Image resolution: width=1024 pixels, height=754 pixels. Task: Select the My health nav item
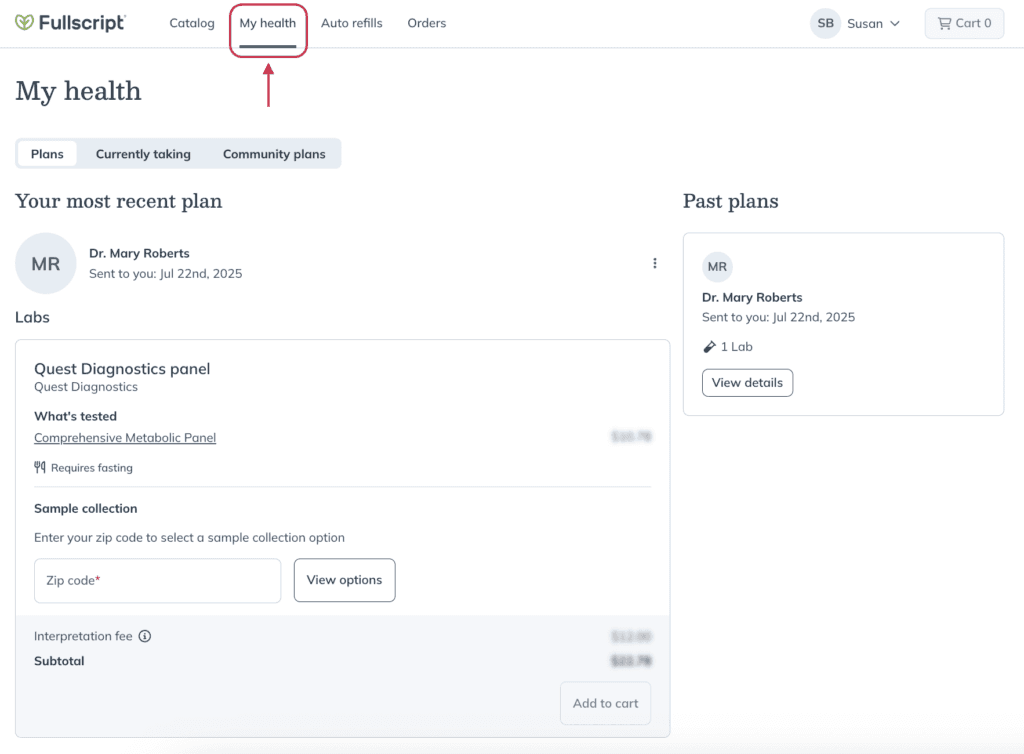pos(268,24)
